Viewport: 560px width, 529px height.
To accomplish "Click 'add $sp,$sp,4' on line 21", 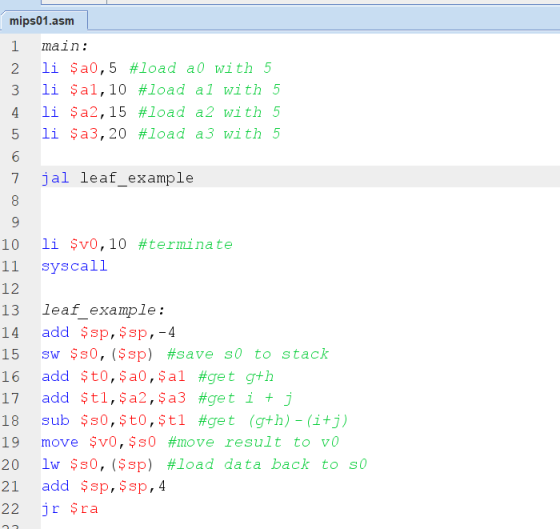I will 104,486.
